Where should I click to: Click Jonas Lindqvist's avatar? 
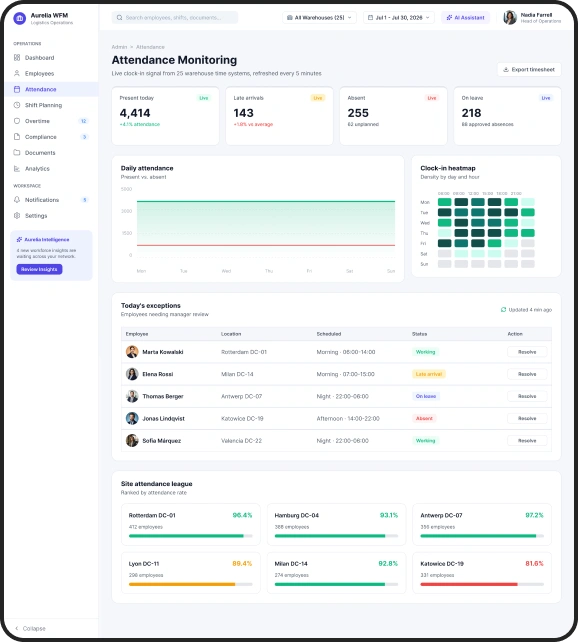(132, 418)
